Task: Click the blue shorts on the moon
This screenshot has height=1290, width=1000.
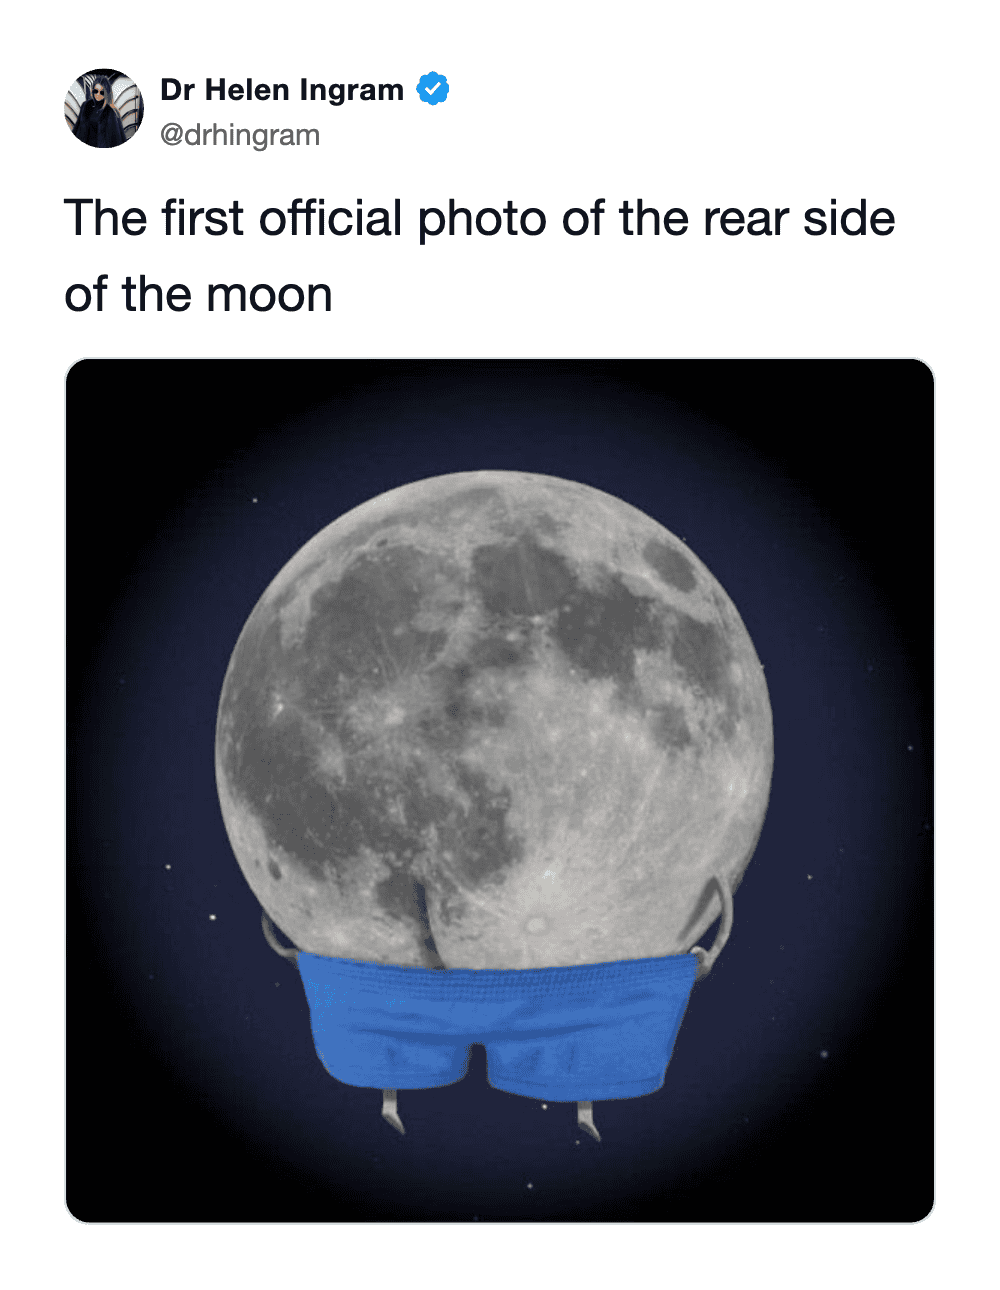Action: 496,1020
